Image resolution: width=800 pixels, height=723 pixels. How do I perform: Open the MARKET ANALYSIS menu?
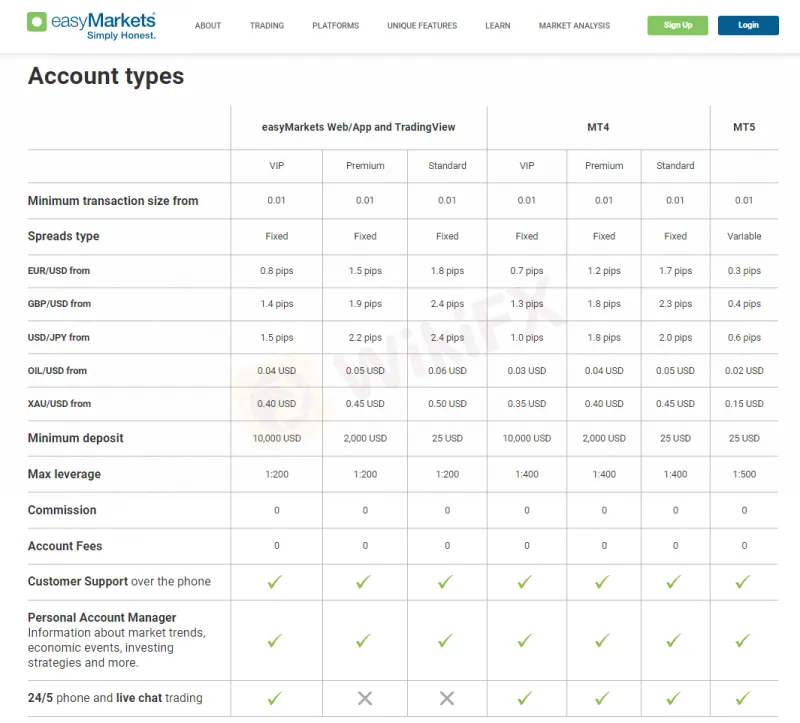(574, 26)
